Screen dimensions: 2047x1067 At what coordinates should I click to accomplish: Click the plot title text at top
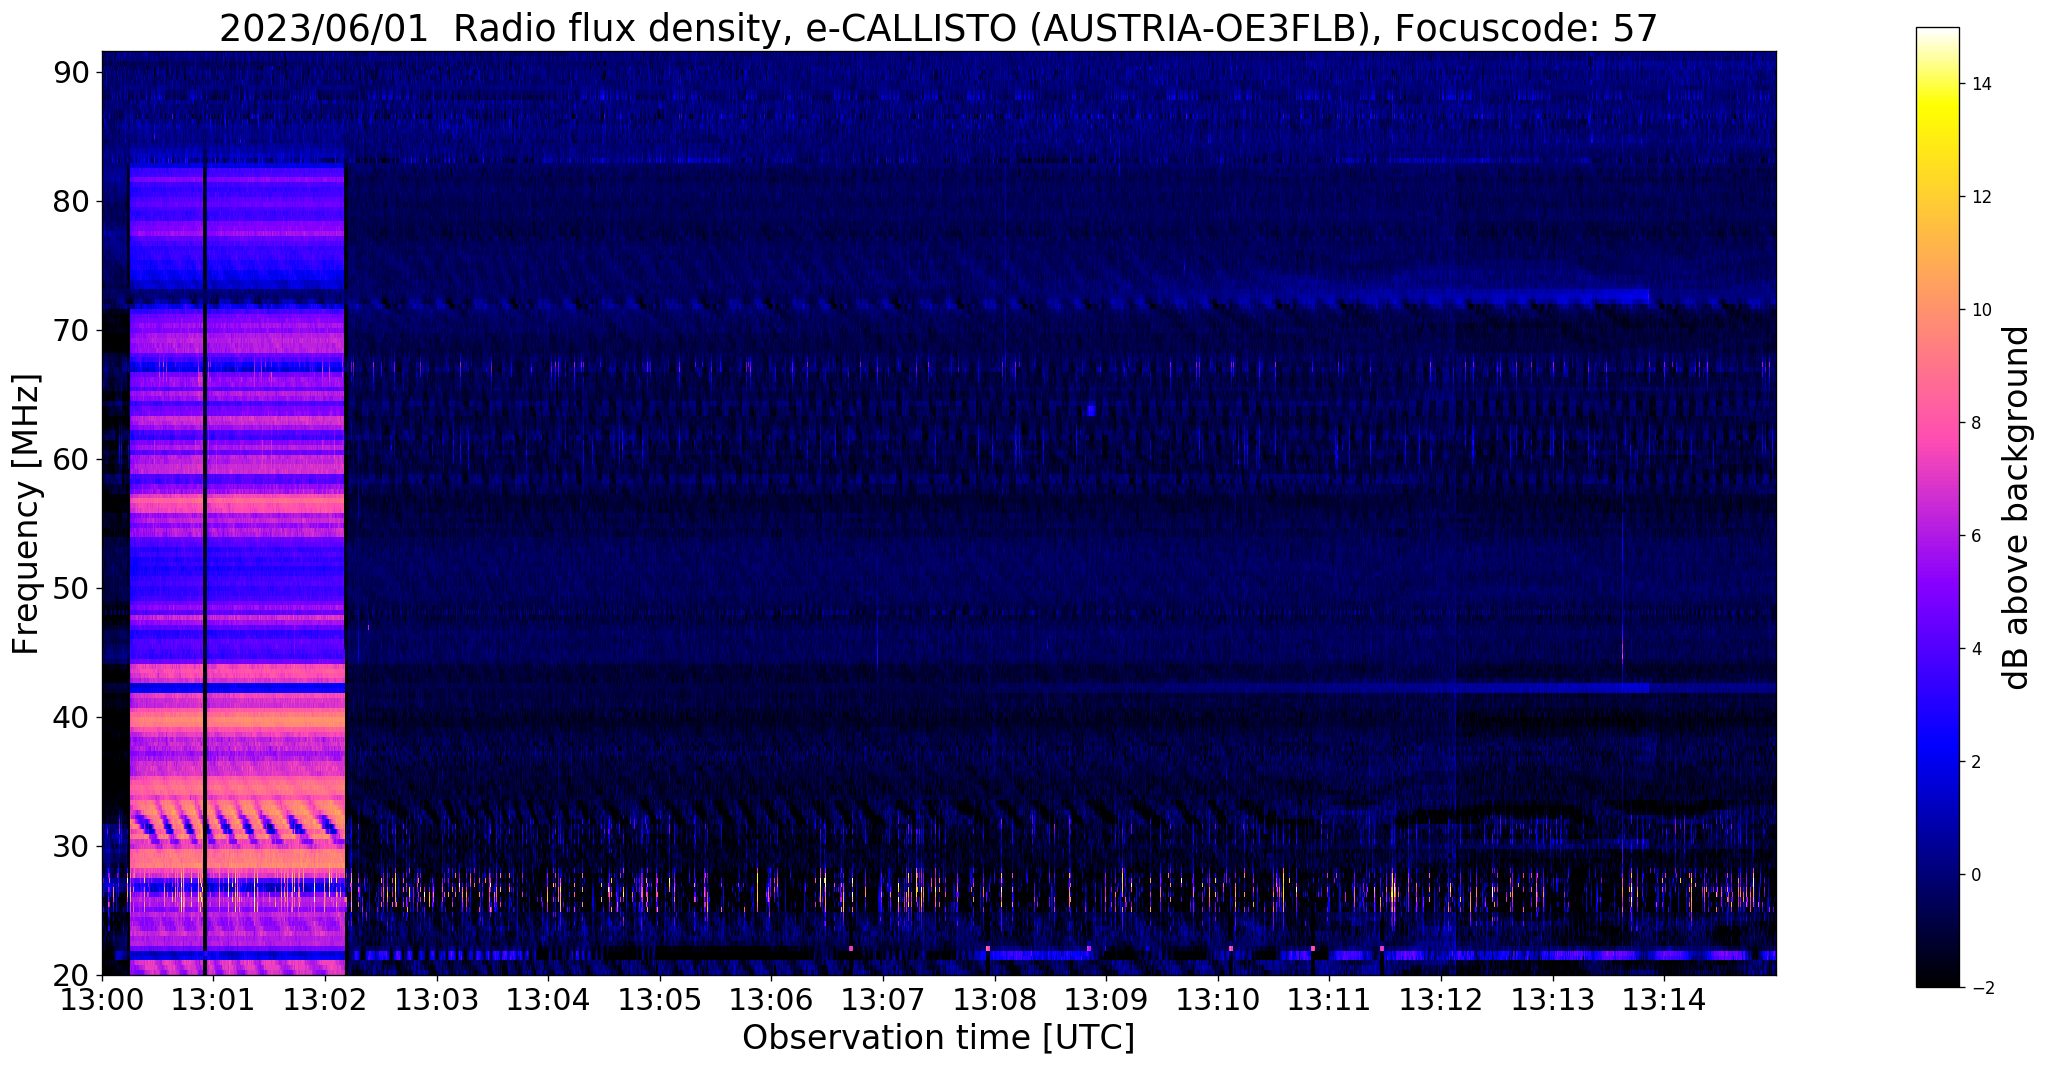coord(938,28)
